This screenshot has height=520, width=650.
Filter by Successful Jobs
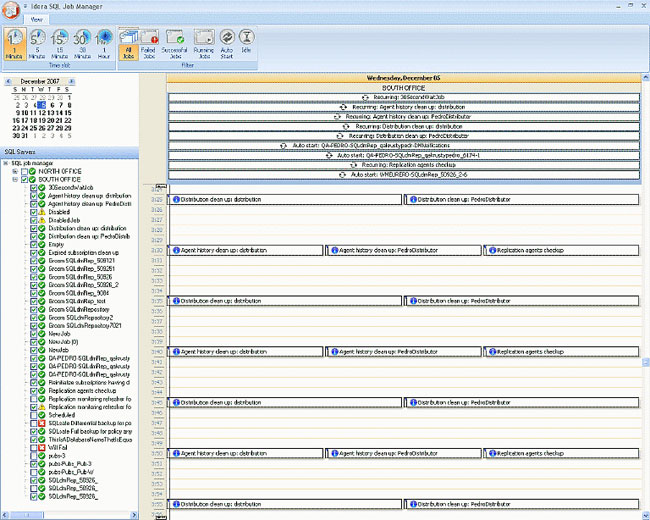[175, 44]
